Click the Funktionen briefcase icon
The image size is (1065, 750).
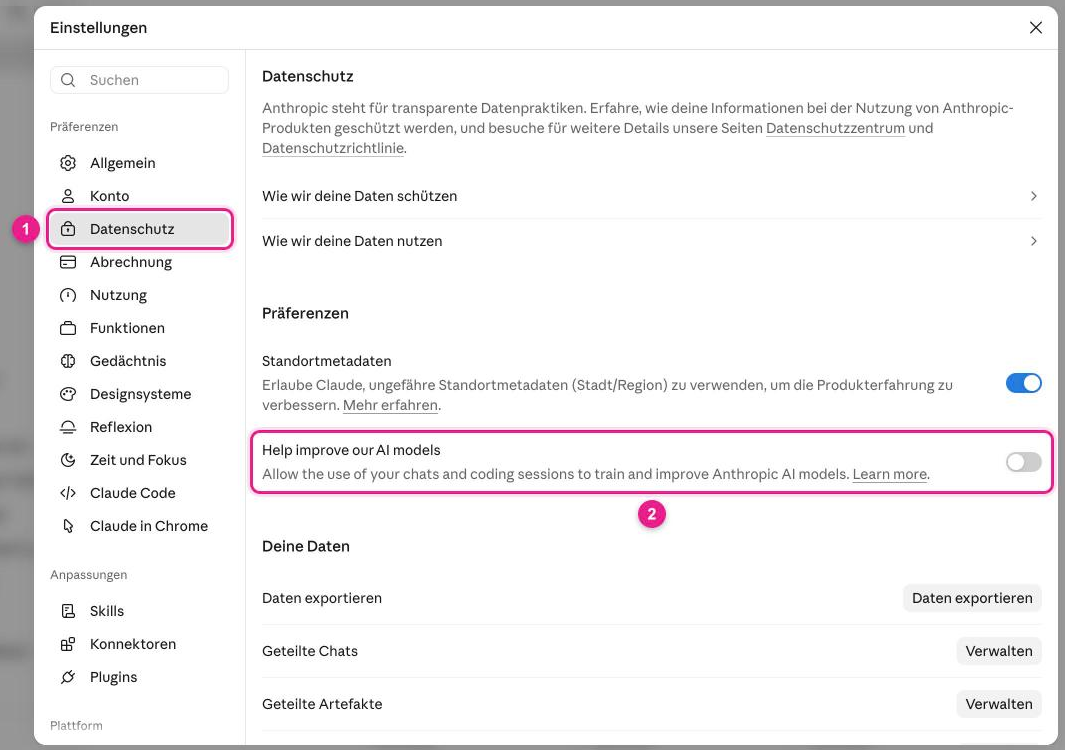click(68, 328)
